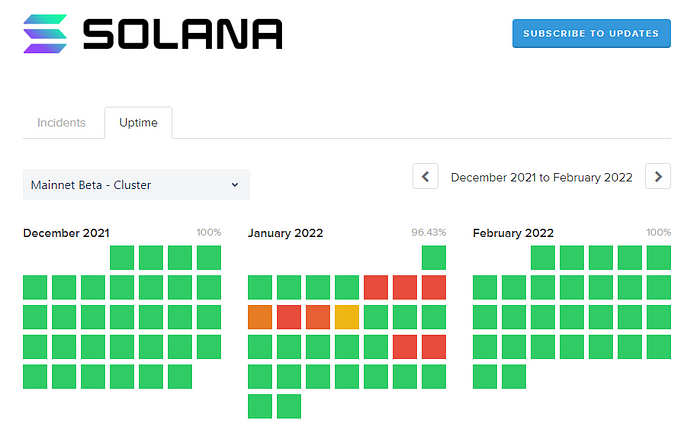Open the Mainnet Beta - Cluster dropdown
Screen dimensions: 700x433
(x=136, y=185)
